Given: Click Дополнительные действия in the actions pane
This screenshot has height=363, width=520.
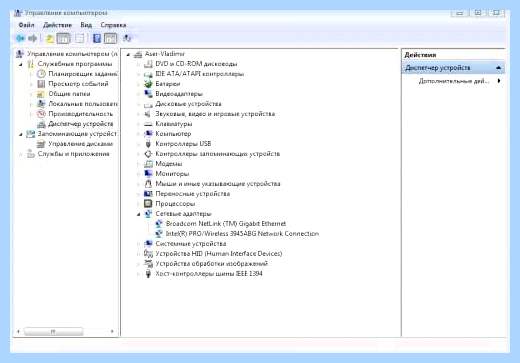Looking at the screenshot, I should tap(454, 81).
